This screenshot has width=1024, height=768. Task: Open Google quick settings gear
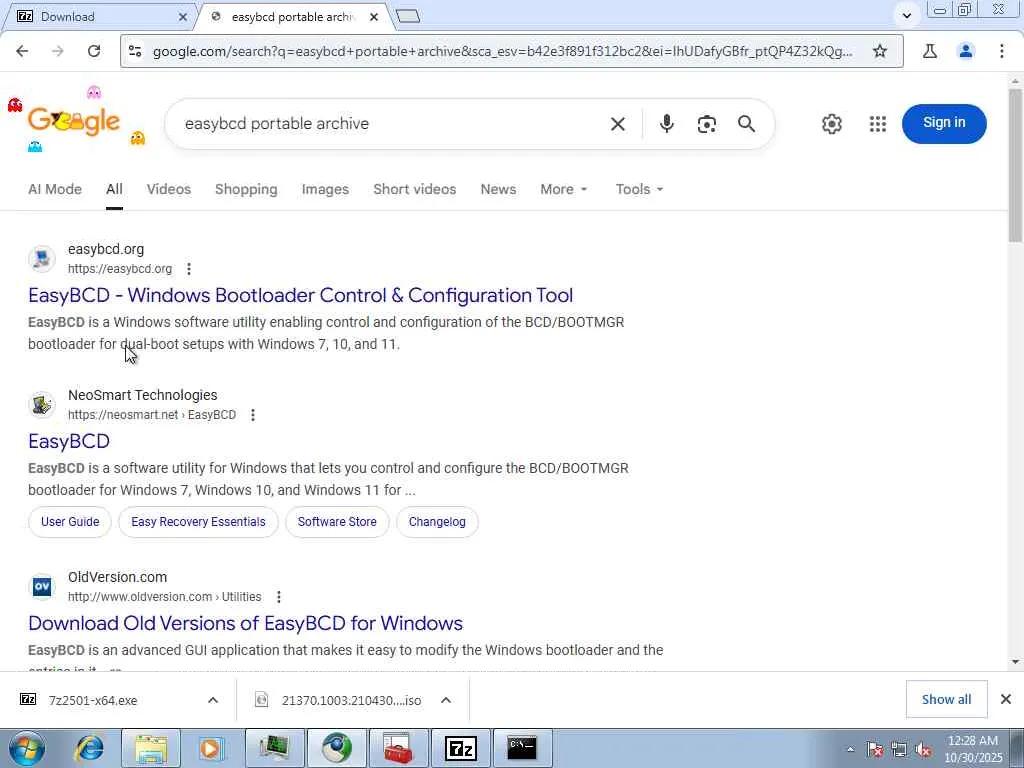[x=831, y=123]
